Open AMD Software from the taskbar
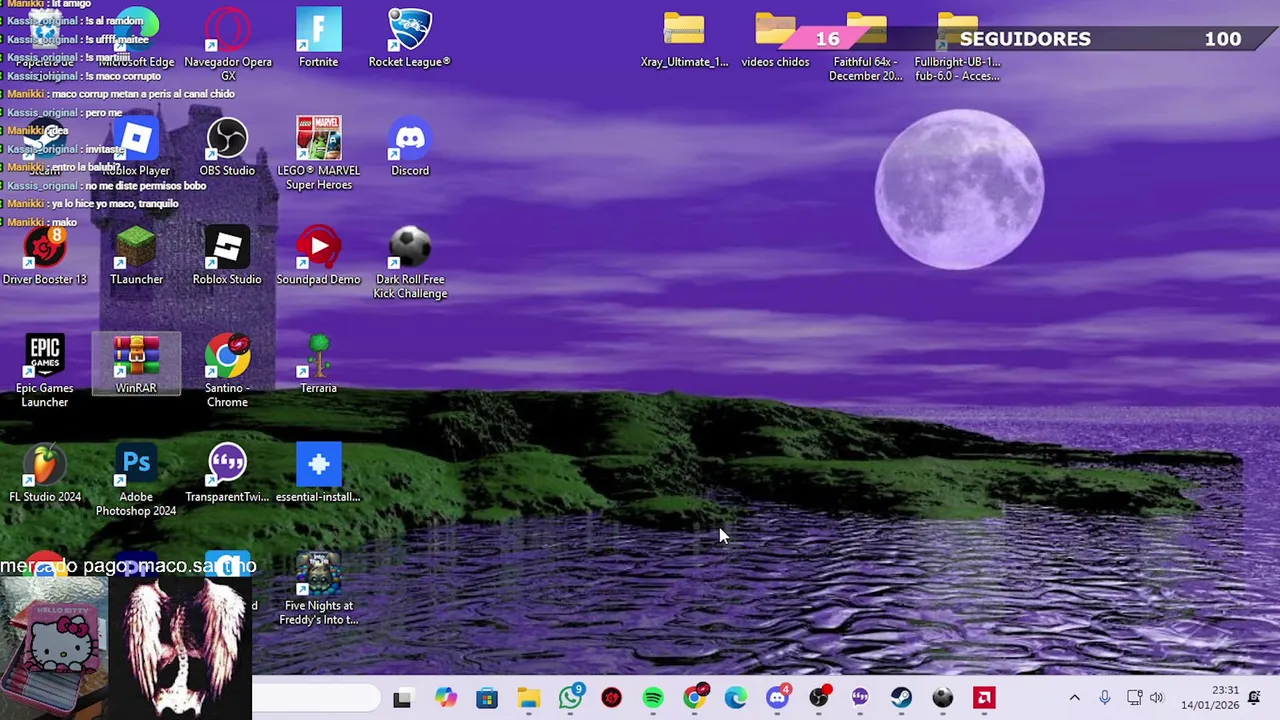Screen dimensions: 1280x720 pos(985,698)
